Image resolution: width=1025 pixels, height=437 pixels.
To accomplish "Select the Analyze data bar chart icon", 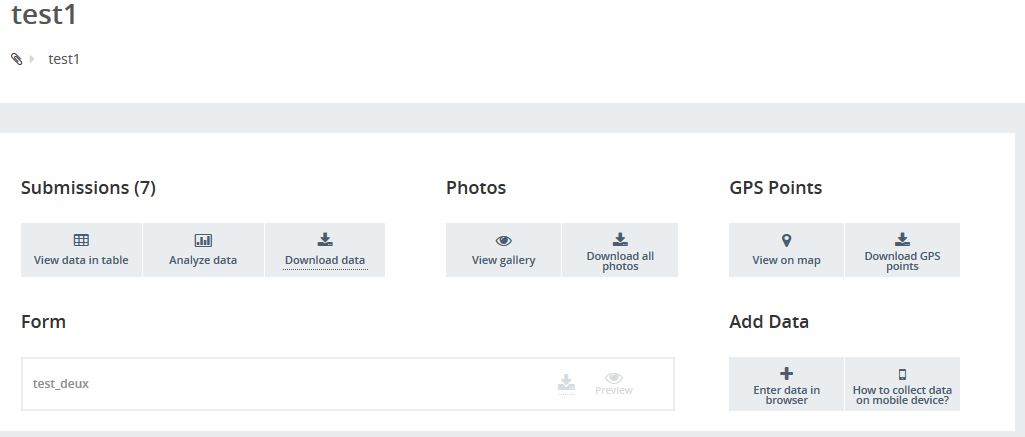I will tap(203, 240).
